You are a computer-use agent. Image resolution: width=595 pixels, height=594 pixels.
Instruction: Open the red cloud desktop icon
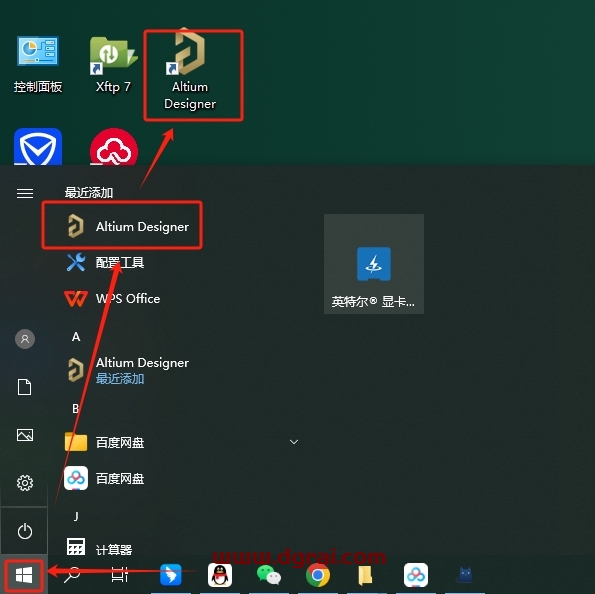pyautogui.click(x=114, y=147)
